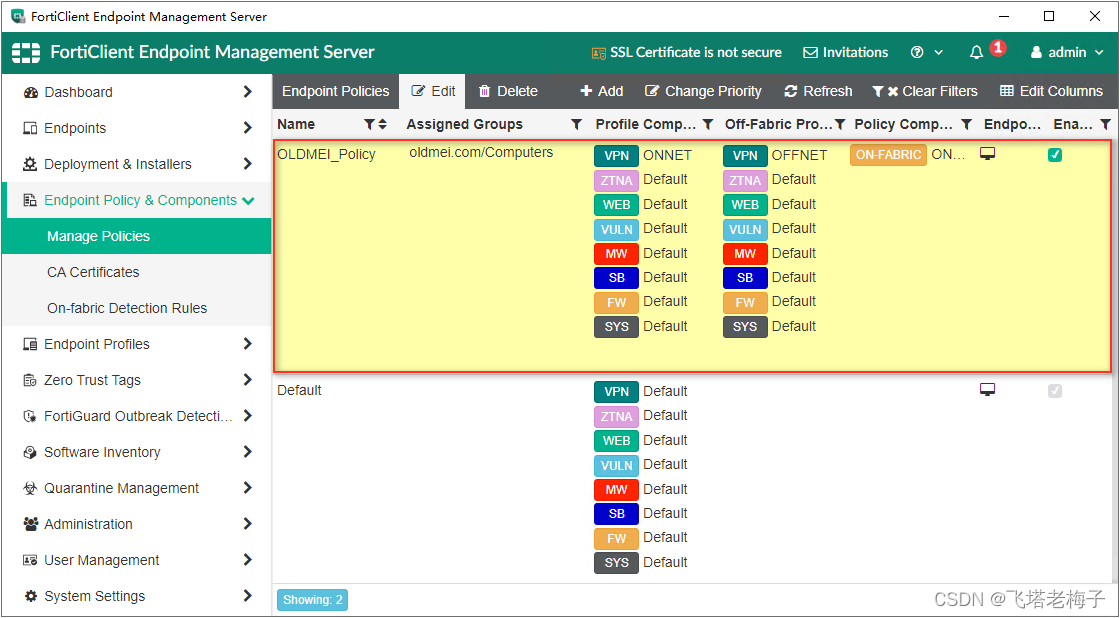Click the Policy Components column filter icon

point(966,124)
